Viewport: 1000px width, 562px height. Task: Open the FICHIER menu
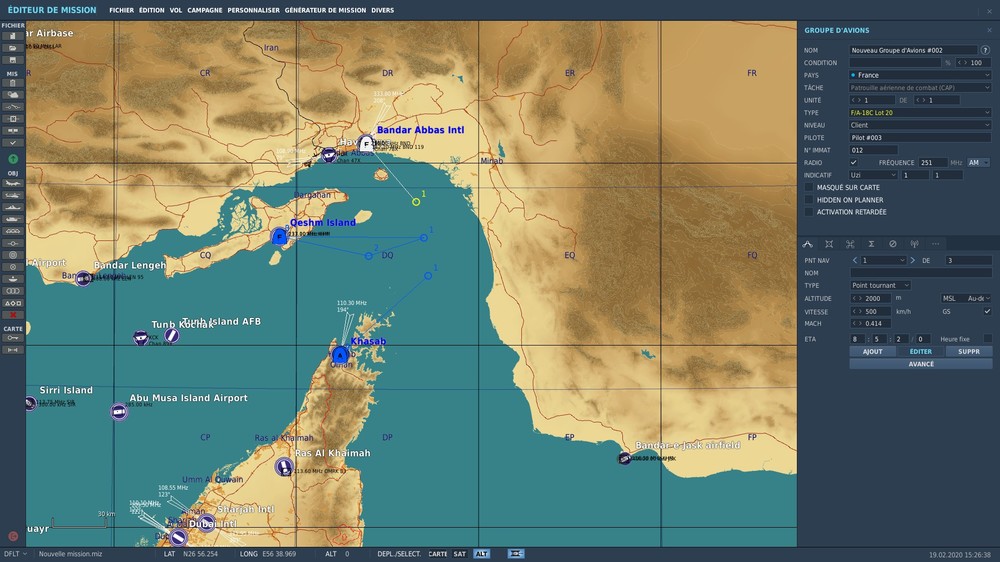click(x=121, y=10)
